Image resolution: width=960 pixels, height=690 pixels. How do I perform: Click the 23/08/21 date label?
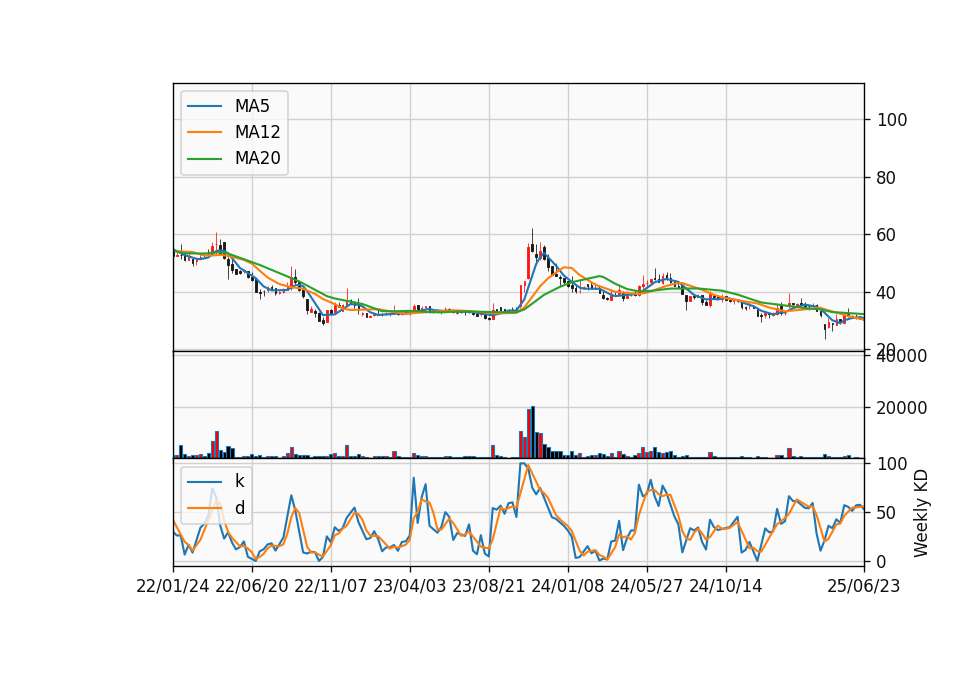(489, 586)
